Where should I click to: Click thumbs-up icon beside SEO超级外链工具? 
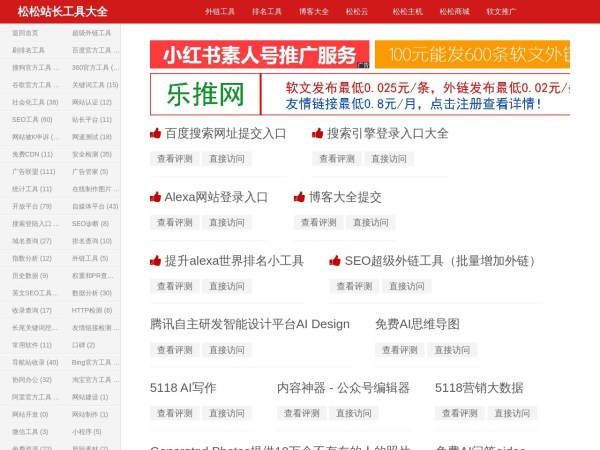tap(335, 261)
